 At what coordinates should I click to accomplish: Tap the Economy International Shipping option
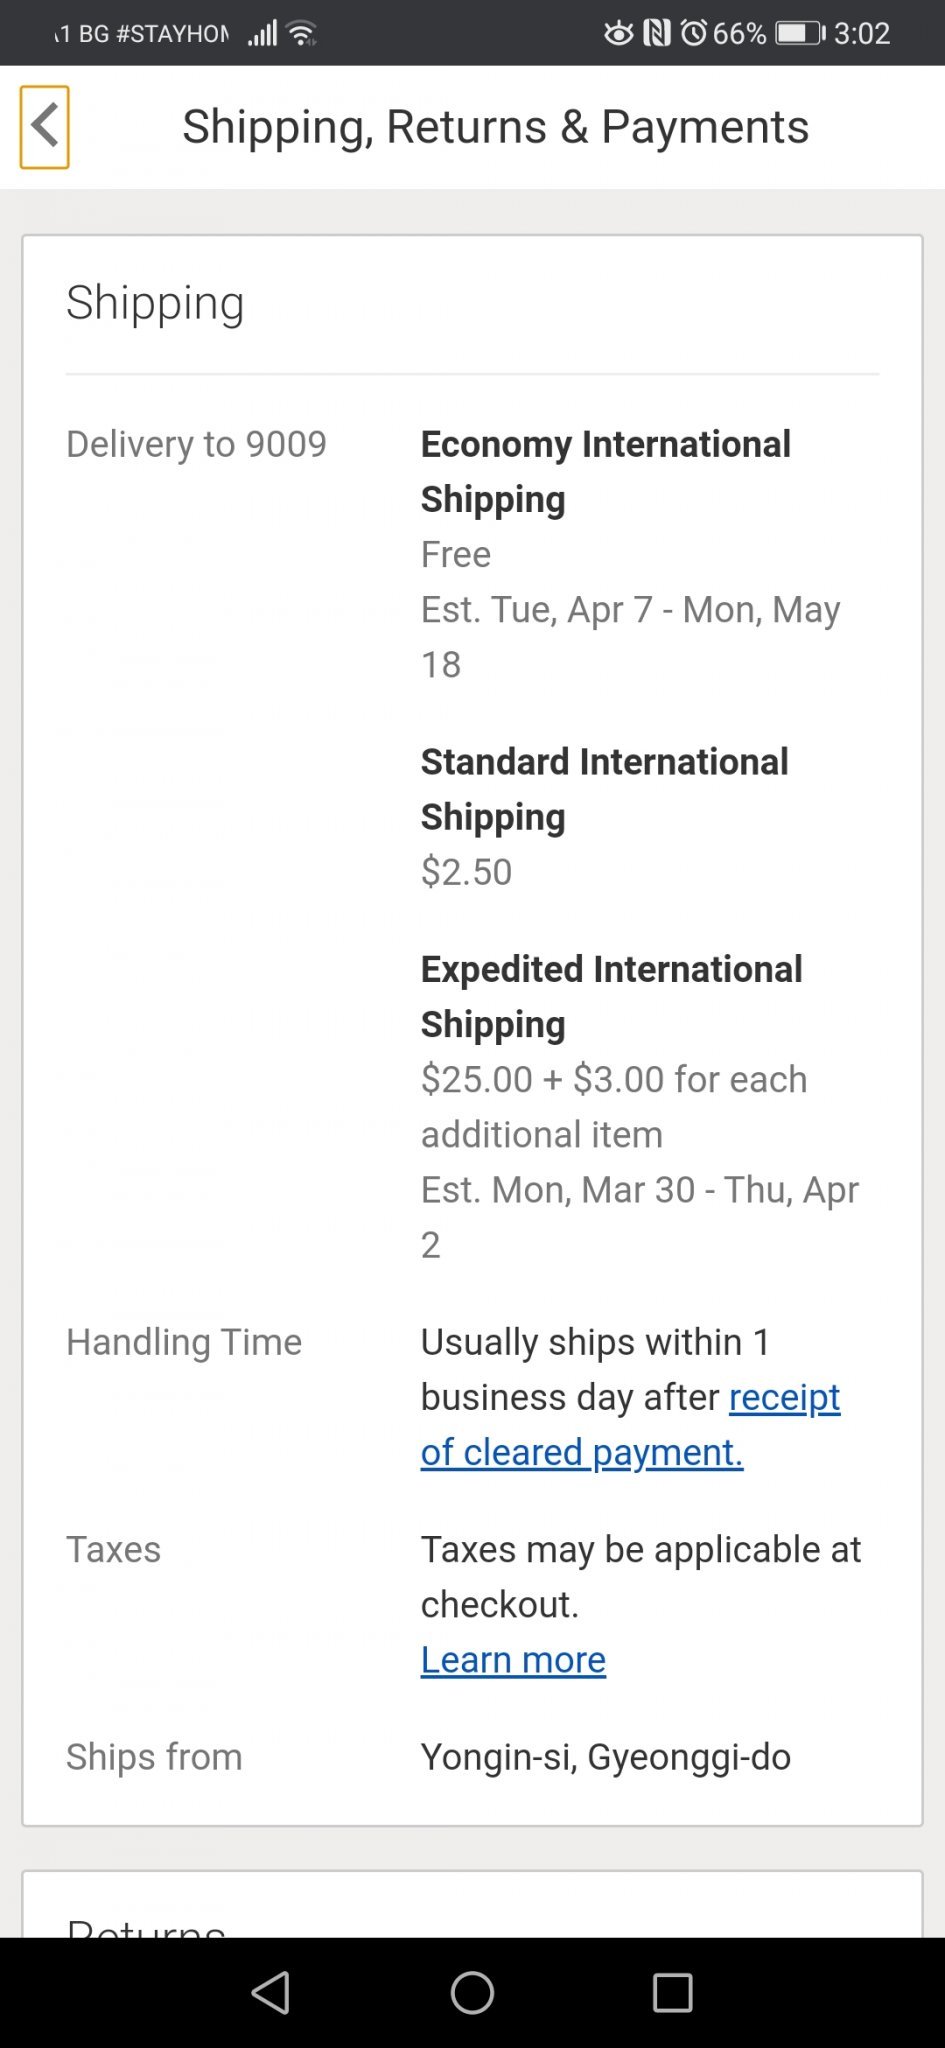click(605, 471)
